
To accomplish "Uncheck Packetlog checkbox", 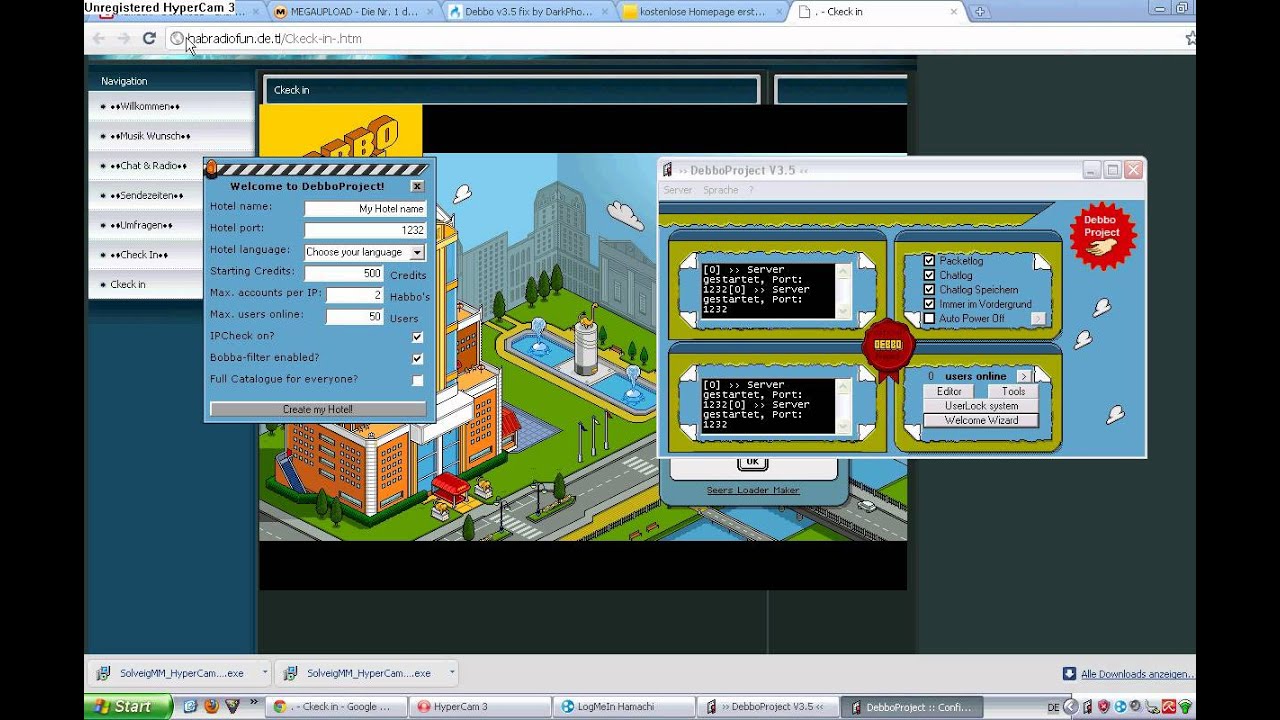I will [x=929, y=261].
